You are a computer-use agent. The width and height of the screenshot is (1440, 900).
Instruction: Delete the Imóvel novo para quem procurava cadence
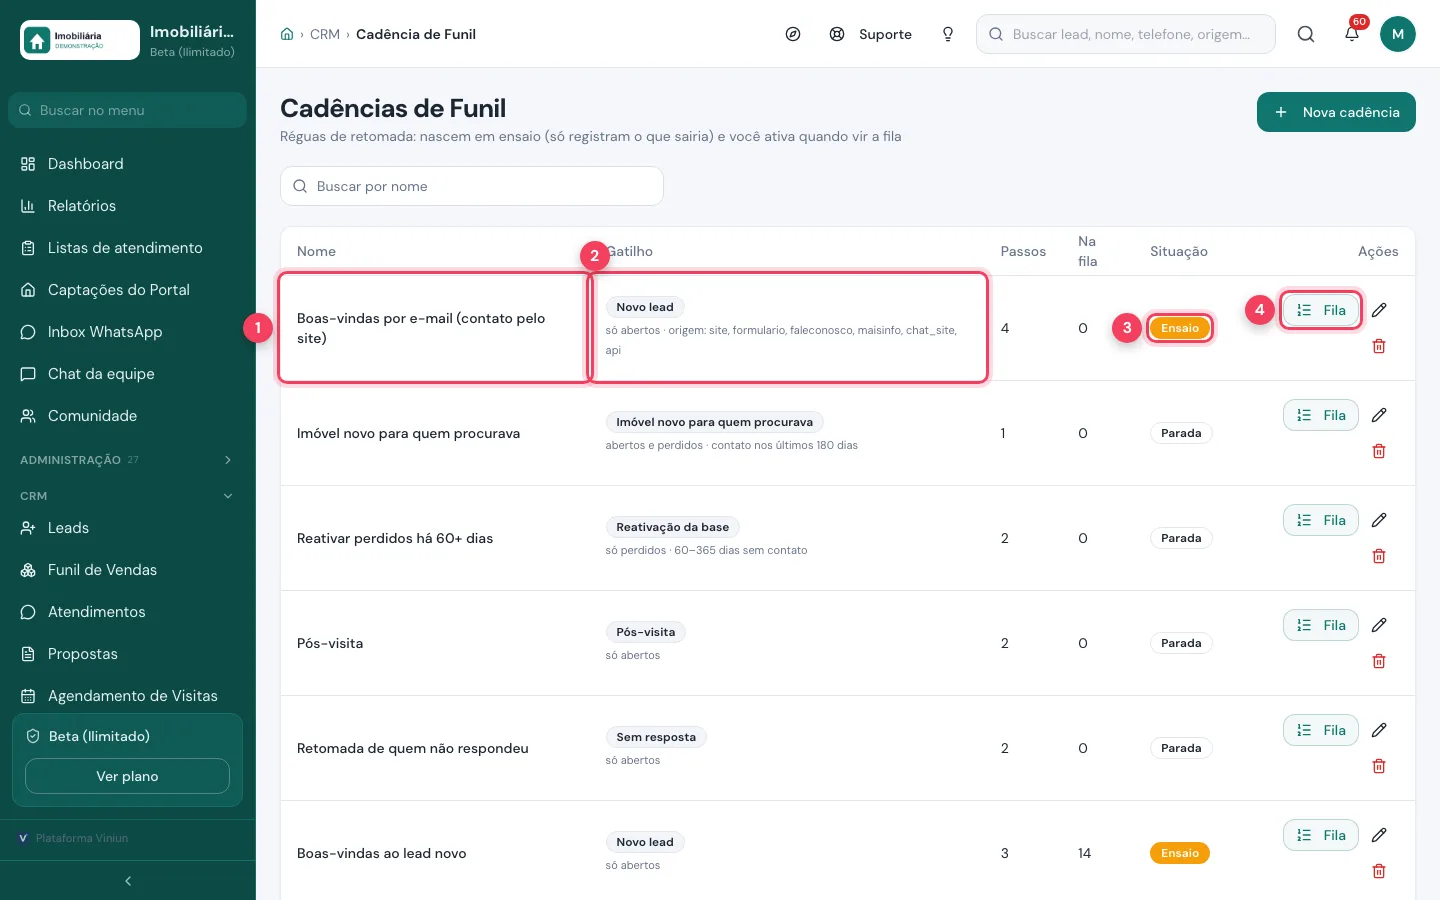pyautogui.click(x=1379, y=451)
